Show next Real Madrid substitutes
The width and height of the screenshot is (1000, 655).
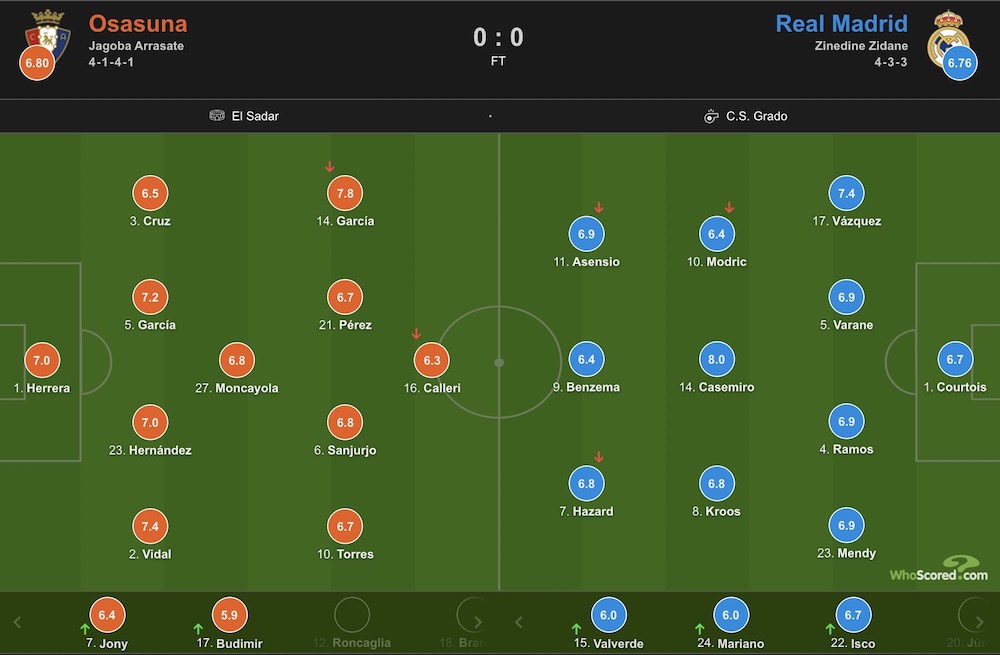pyautogui.click(x=980, y=622)
